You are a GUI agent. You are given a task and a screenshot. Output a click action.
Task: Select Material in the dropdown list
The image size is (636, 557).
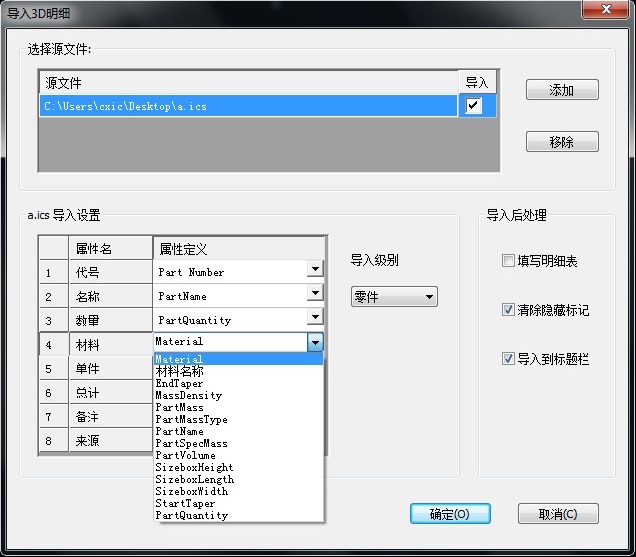coord(238,359)
